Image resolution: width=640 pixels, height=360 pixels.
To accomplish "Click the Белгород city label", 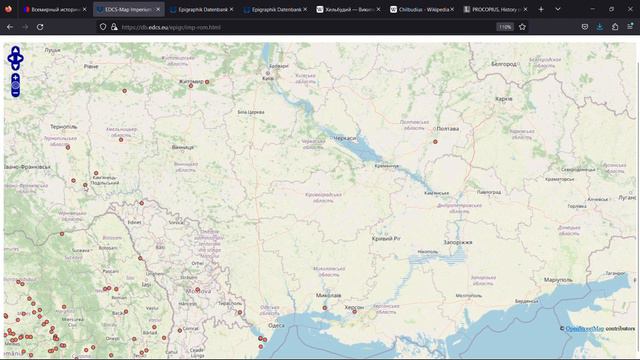I will (504, 64).
